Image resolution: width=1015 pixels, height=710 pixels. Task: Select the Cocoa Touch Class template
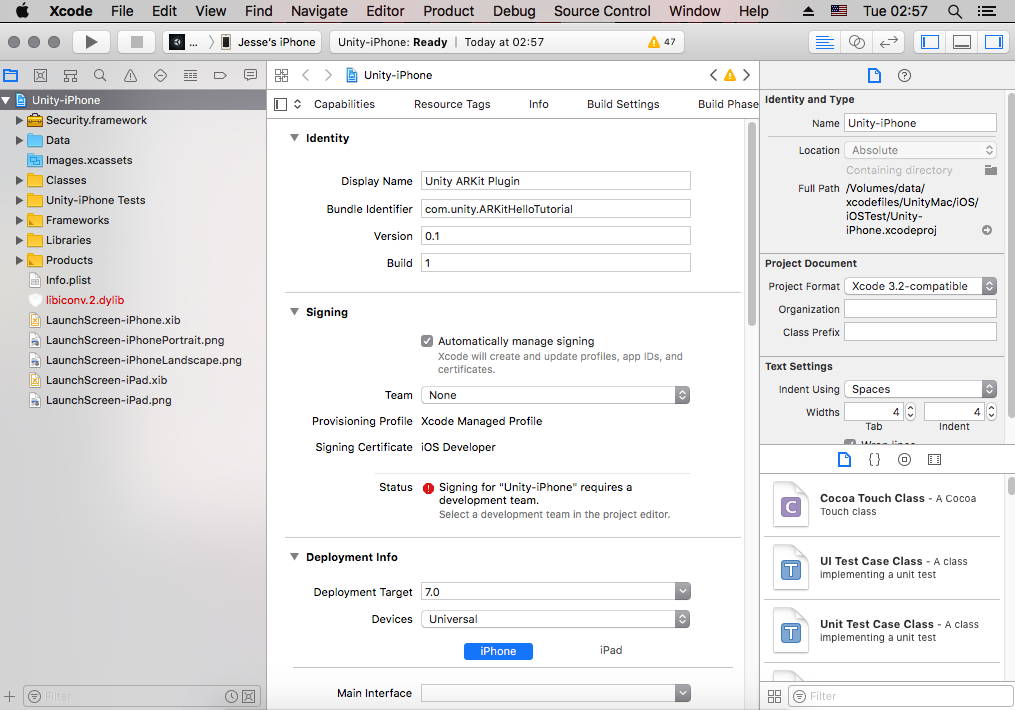tap(882, 505)
